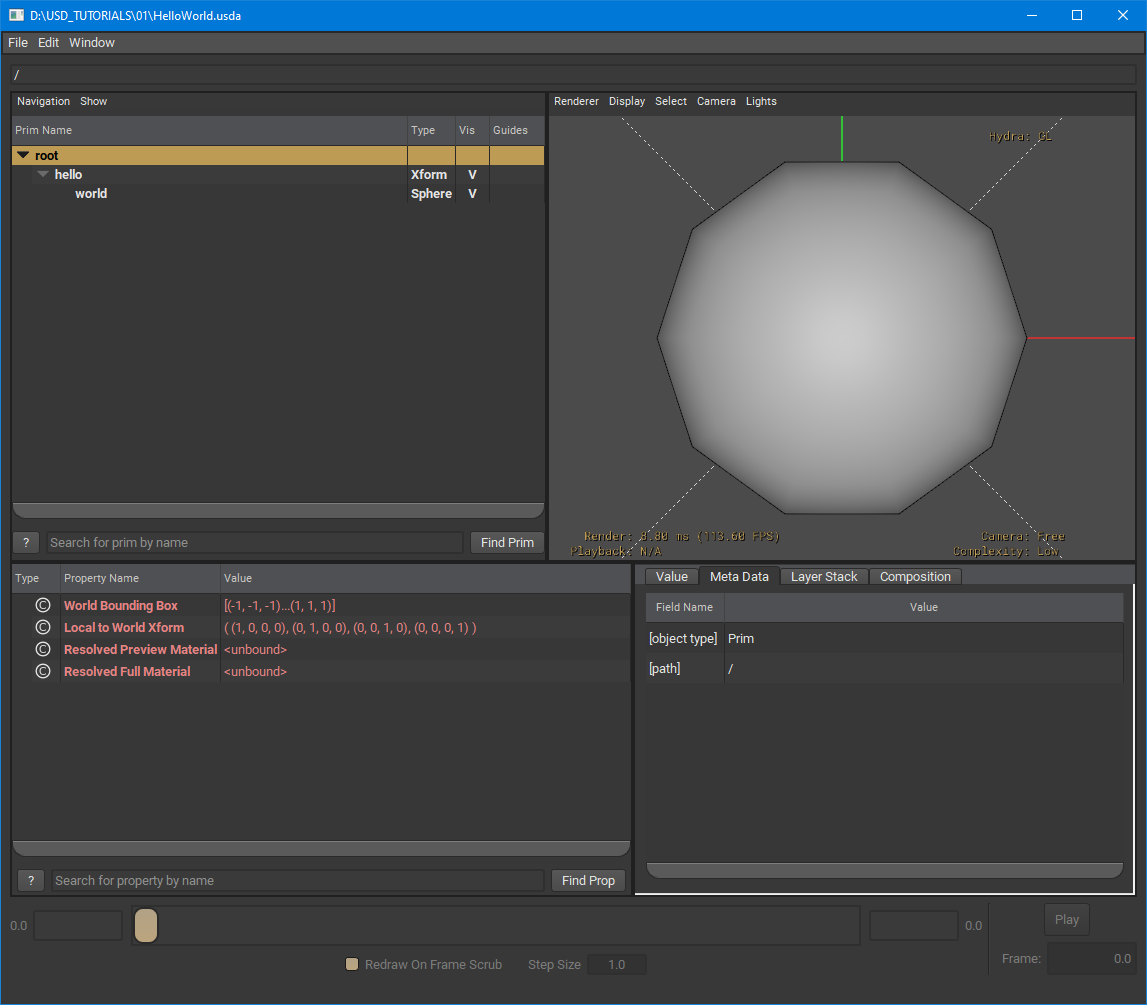The width and height of the screenshot is (1147, 1005).
Task: Open the Composition tab
Action: coord(915,576)
